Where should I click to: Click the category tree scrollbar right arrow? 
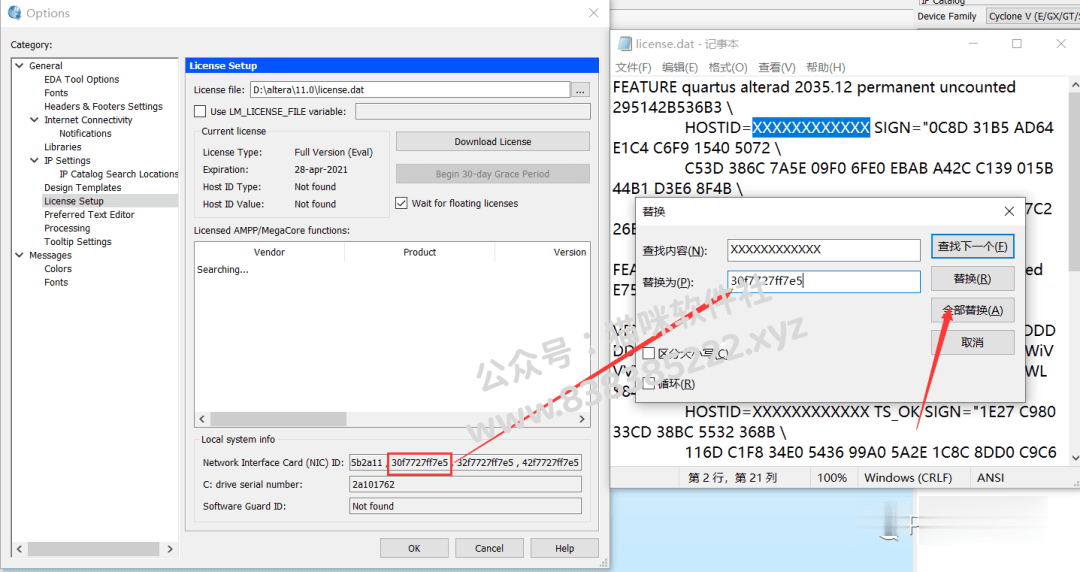coord(170,549)
